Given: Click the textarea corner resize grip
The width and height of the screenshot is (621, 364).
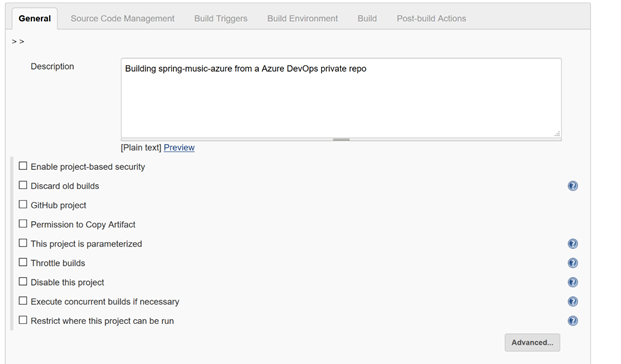Looking at the screenshot, I should (x=557, y=134).
